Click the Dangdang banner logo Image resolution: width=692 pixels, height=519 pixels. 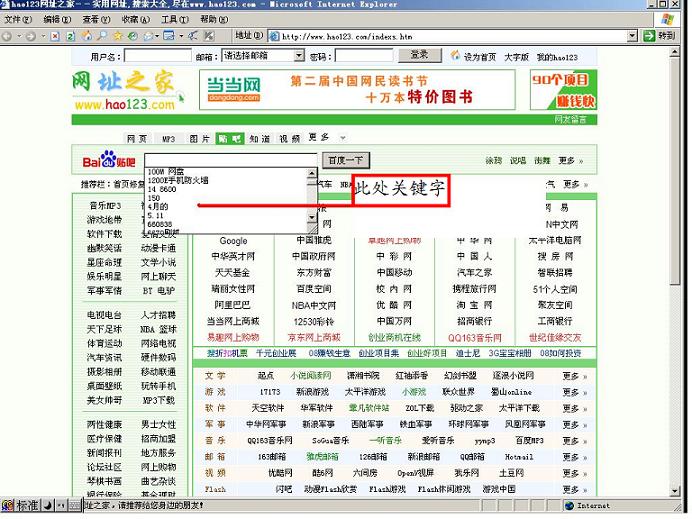(x=230, y=90)
